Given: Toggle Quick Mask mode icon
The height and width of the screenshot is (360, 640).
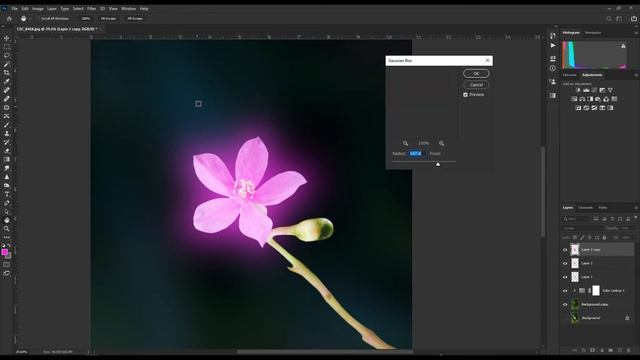Looking at the screenshot, I should click(x=7, y=264).
